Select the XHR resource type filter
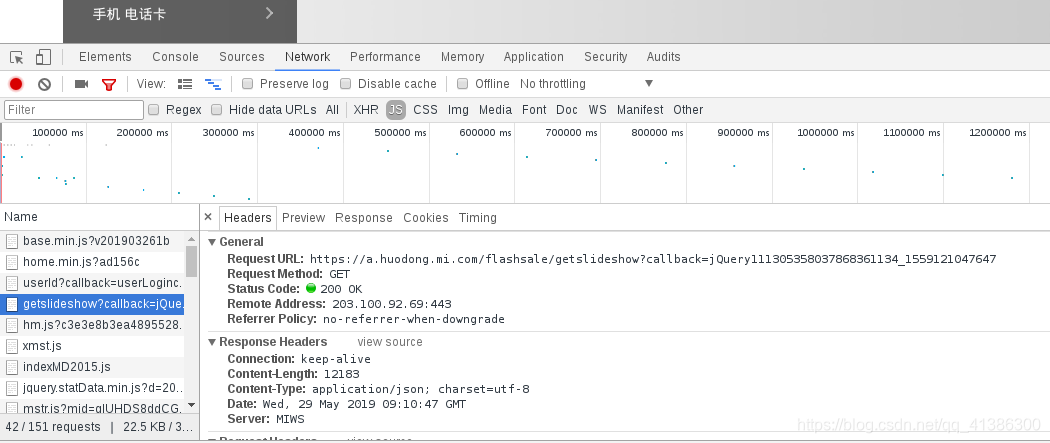 (366, 110)
